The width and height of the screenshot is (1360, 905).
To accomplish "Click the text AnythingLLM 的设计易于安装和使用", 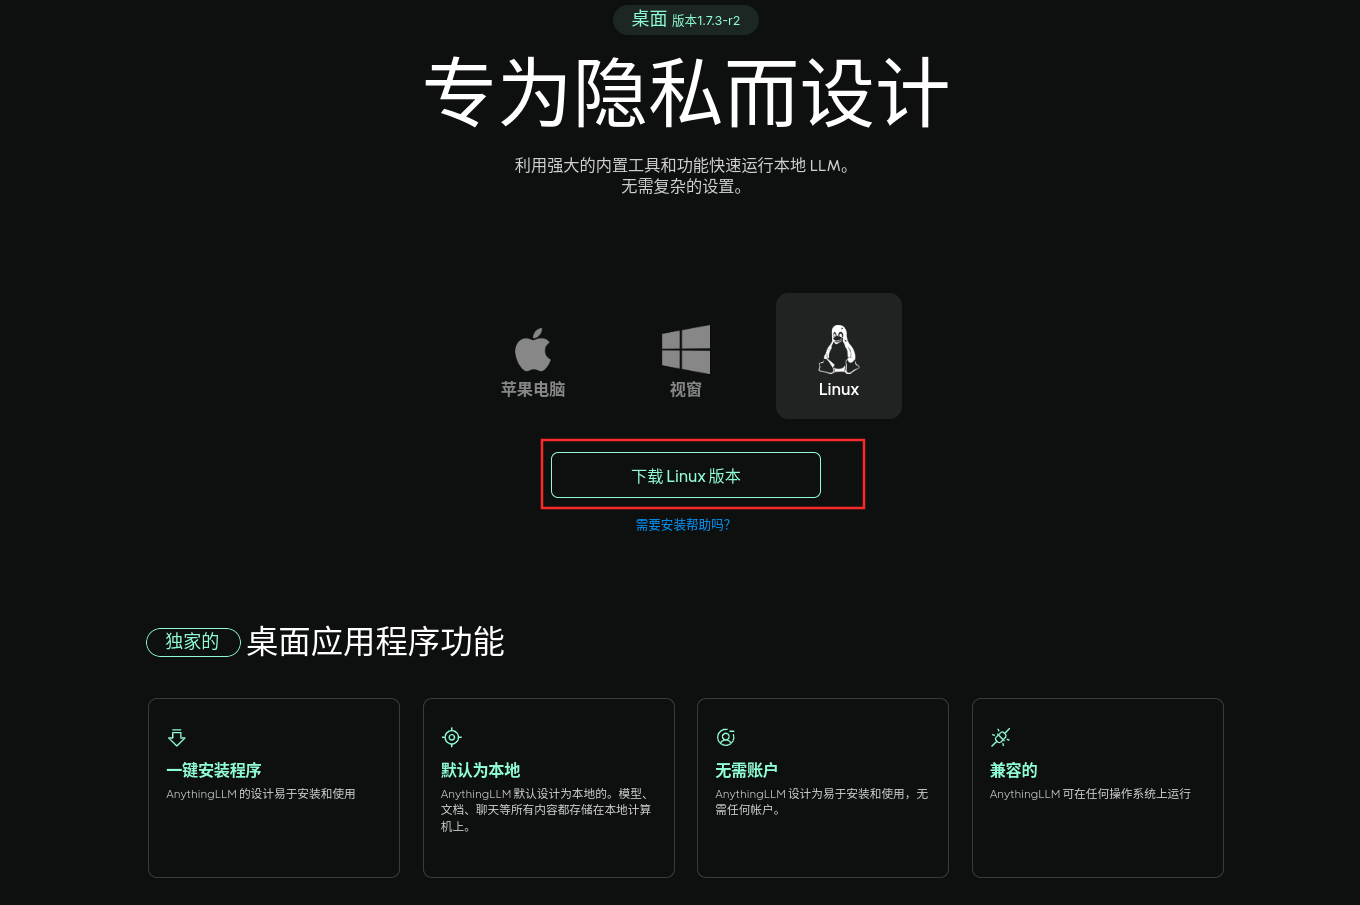I will coord(261,794).
